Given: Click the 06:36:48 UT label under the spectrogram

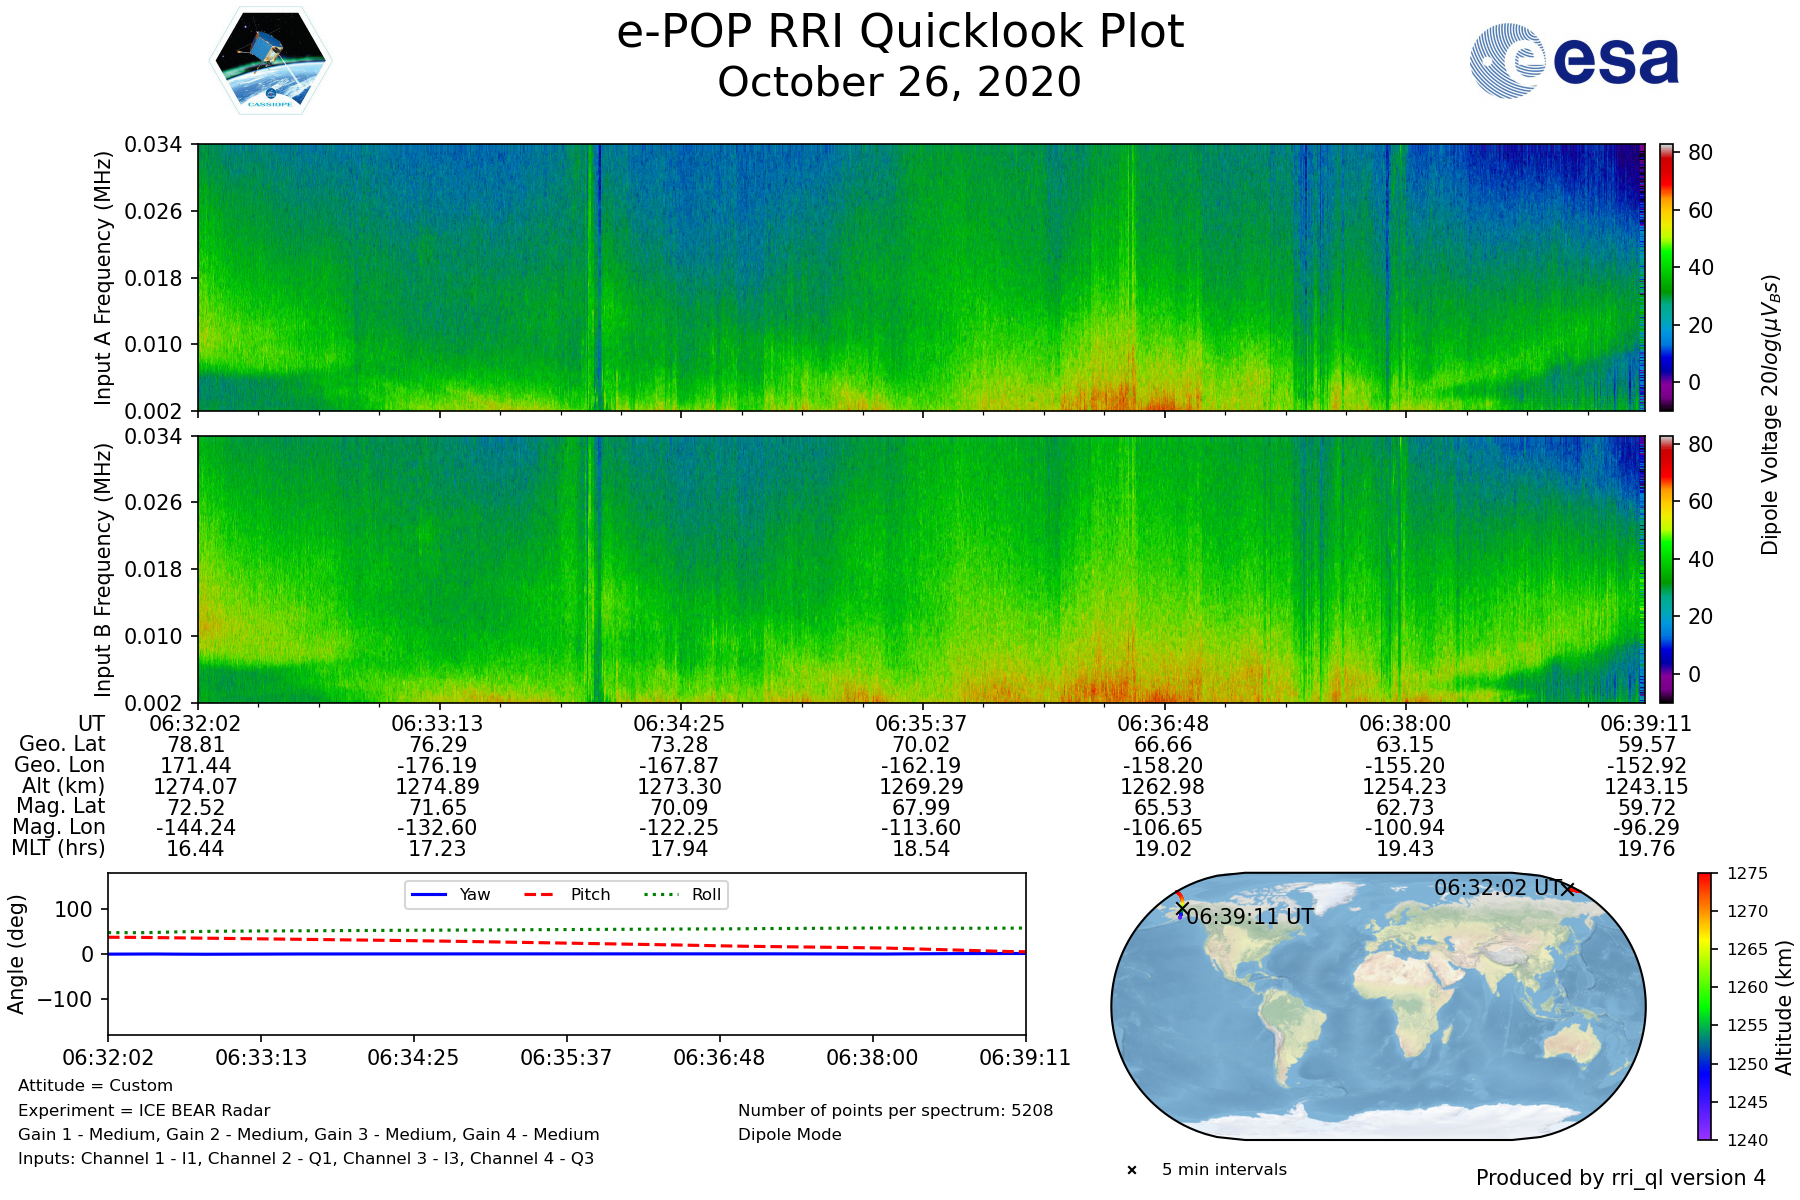Looking at the screenshot, I should (1163, 724).
